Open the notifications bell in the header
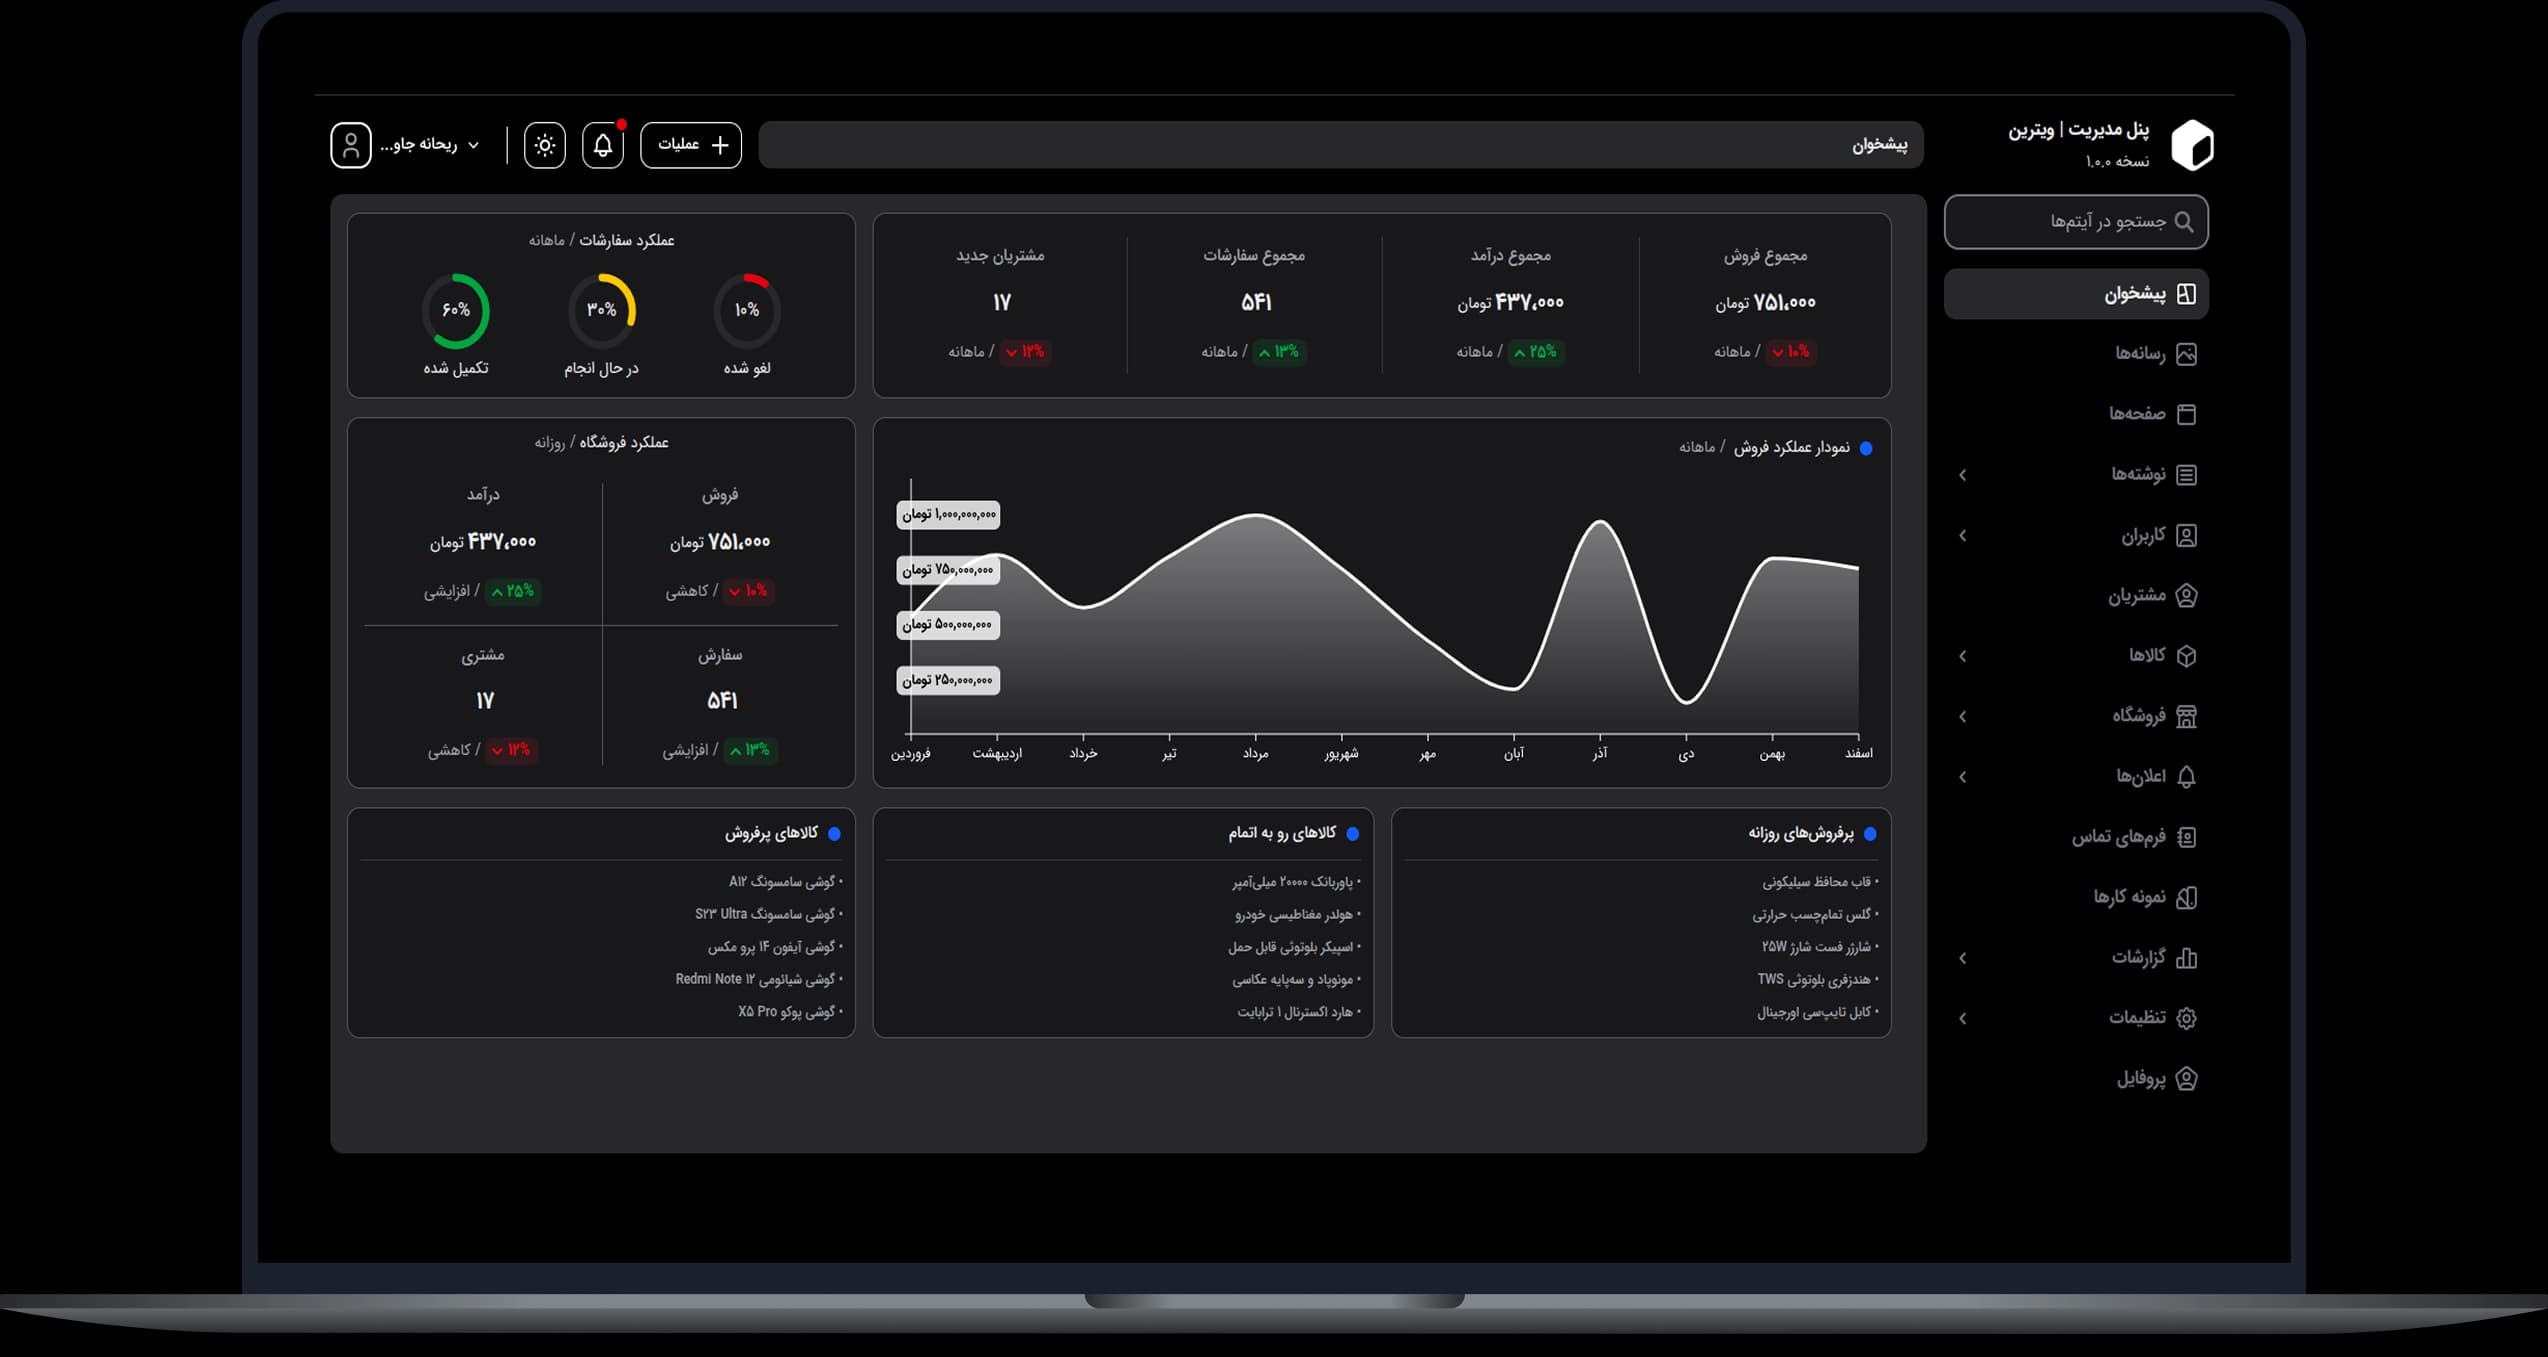Screen dimensions: 2548x1357 click(x=603, y=146)
